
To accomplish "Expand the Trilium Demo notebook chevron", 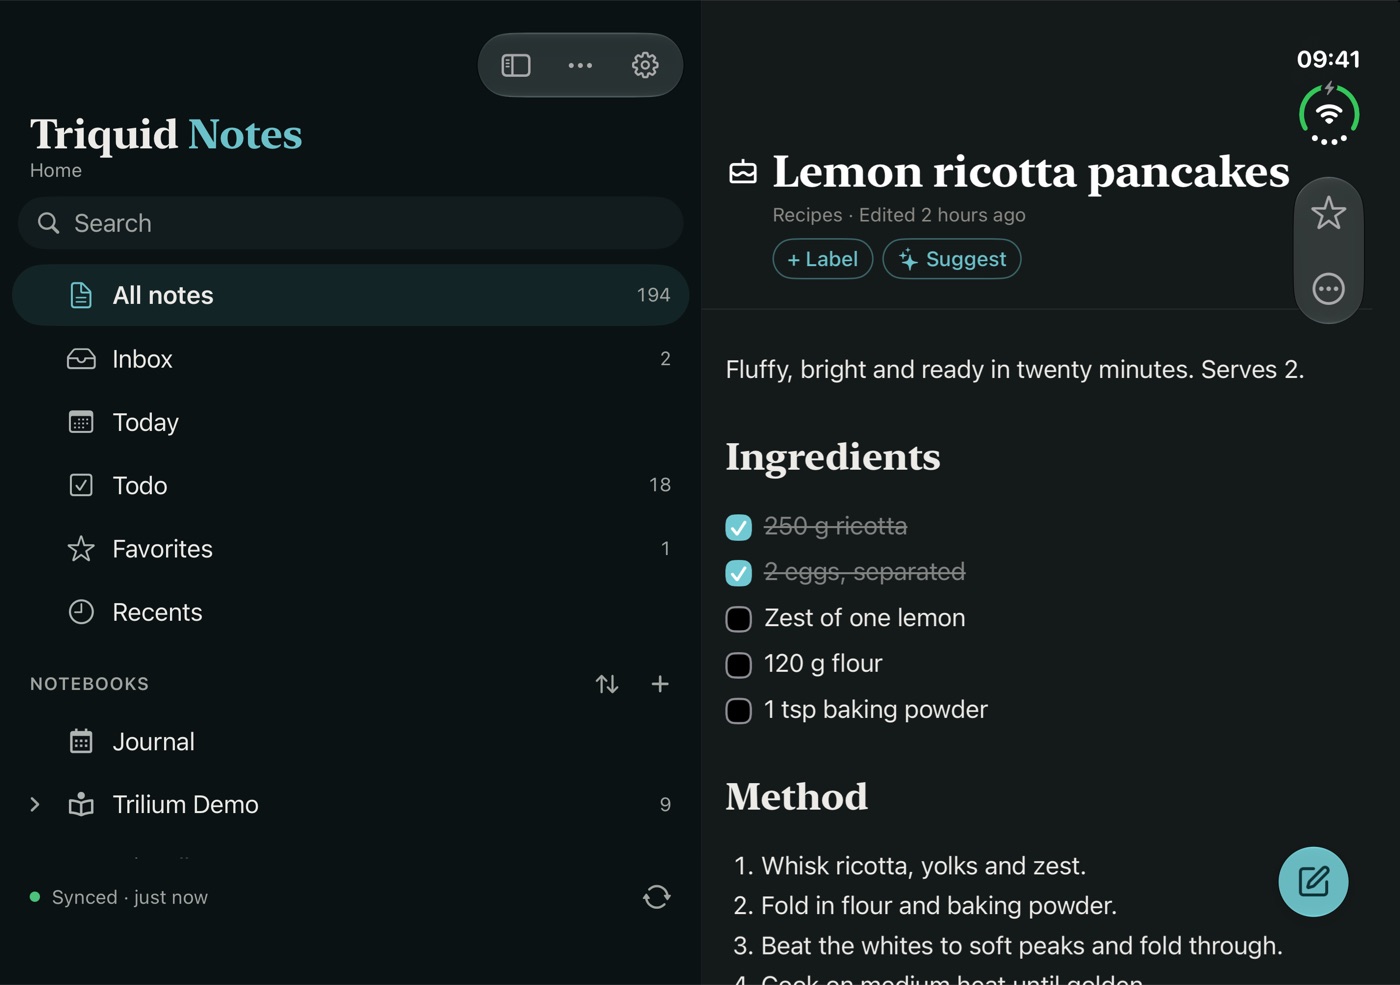I will tap(35, 804).
